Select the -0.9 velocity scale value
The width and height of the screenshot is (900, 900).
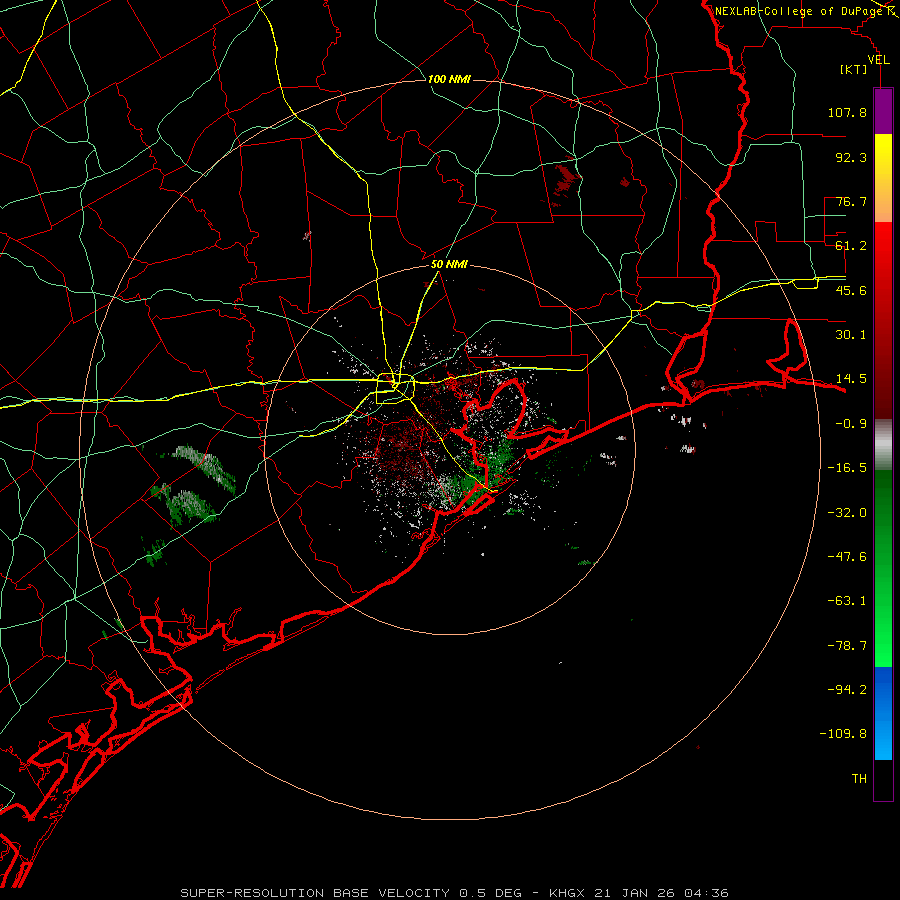click(x=851, y=424)
